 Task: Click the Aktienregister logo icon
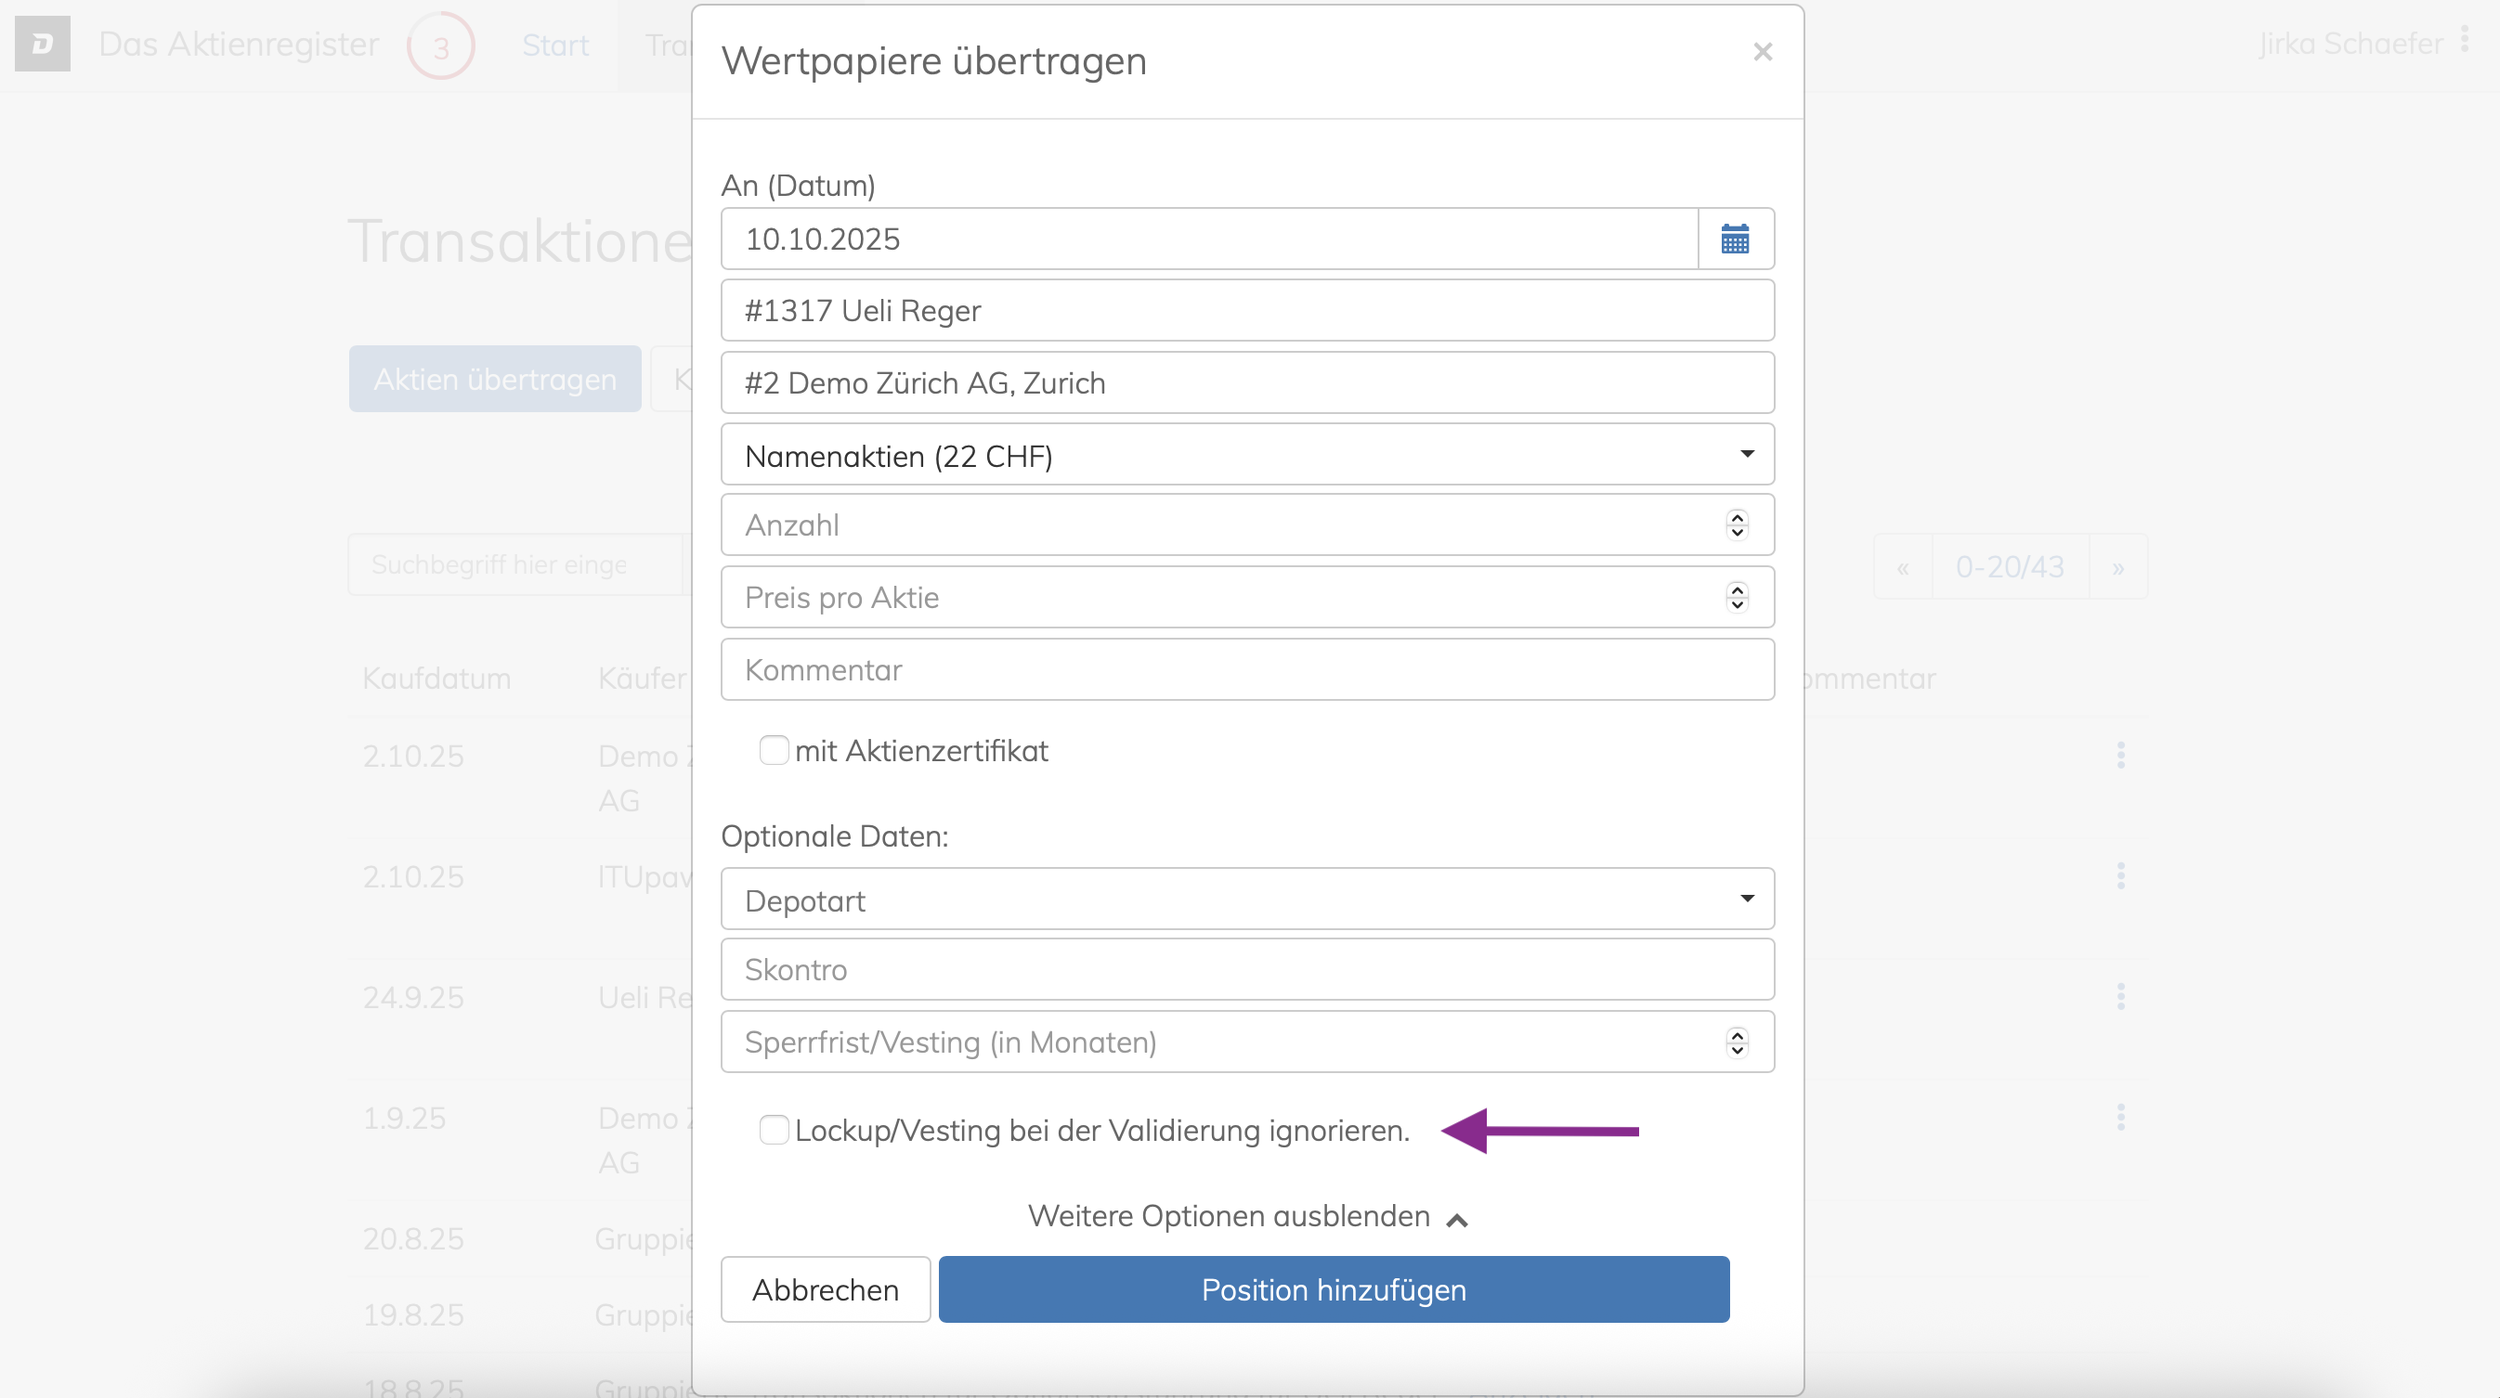click(42, 44)
